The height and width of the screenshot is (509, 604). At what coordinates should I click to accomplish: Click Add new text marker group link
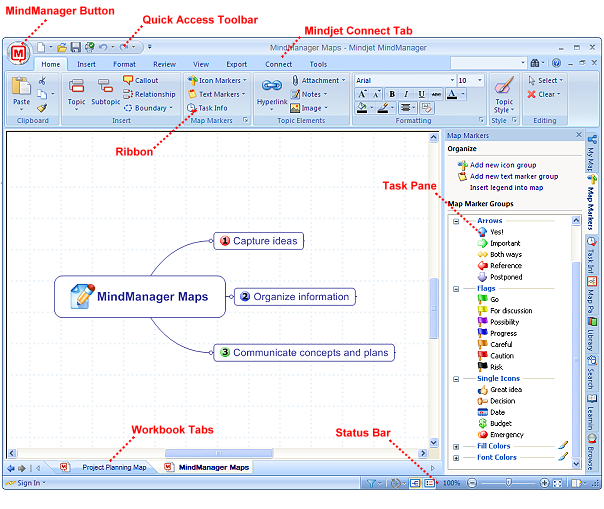coord(514,176)
